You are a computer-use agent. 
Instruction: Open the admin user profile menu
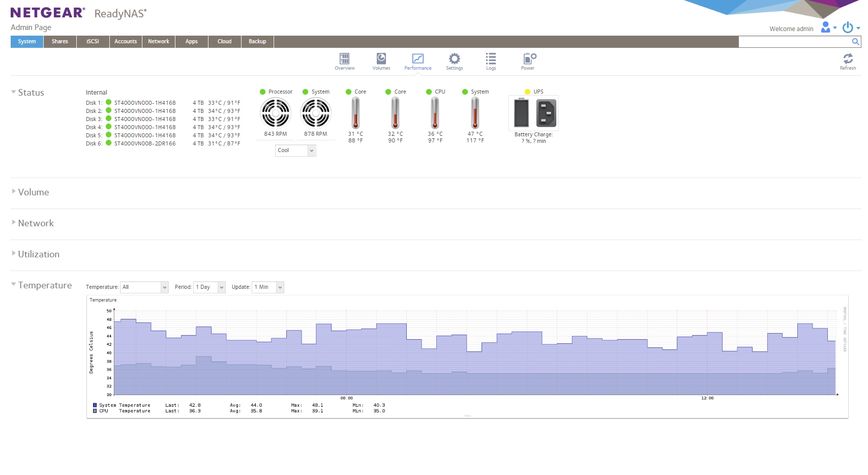tap(826, 28)
